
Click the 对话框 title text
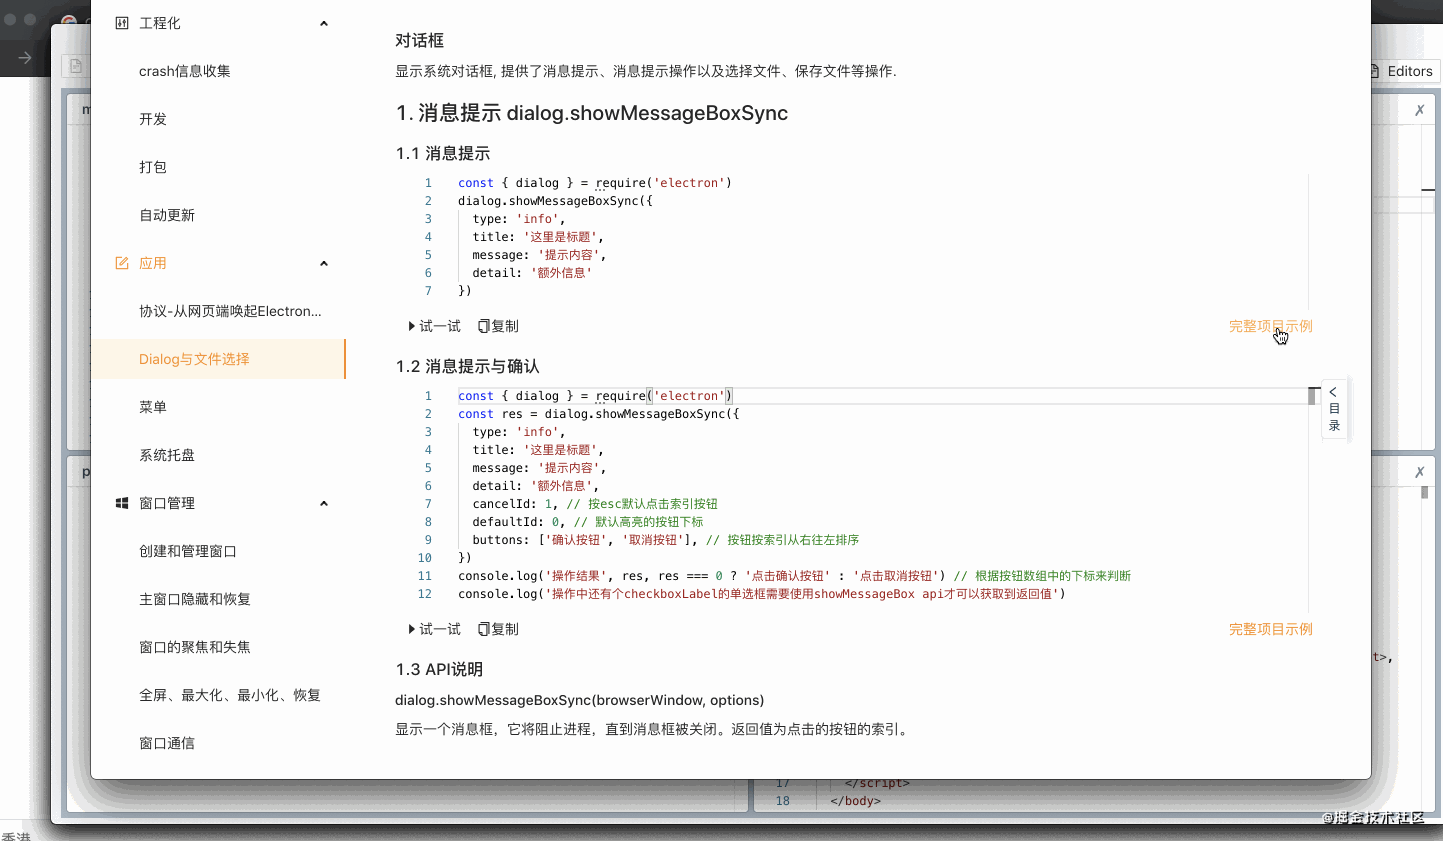[x=419, y=40]
